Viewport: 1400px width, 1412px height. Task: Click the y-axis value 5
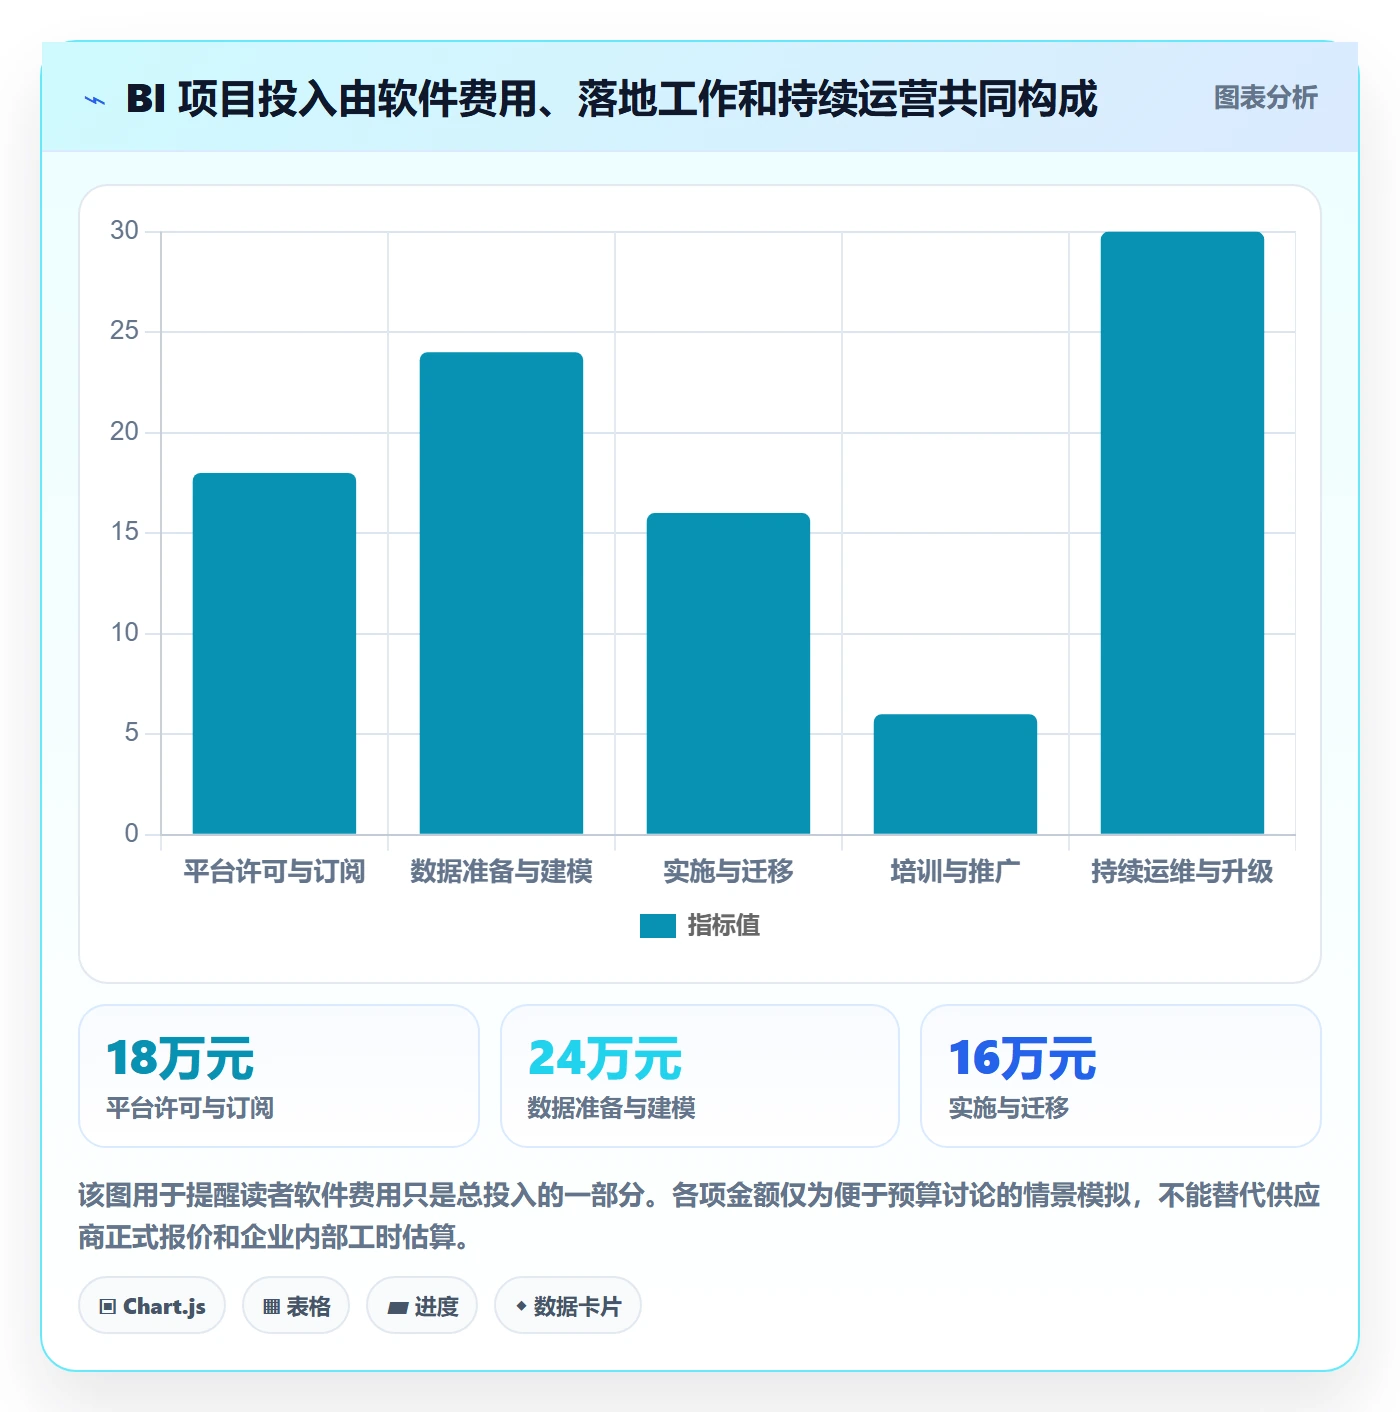click(x=131, y=733)
